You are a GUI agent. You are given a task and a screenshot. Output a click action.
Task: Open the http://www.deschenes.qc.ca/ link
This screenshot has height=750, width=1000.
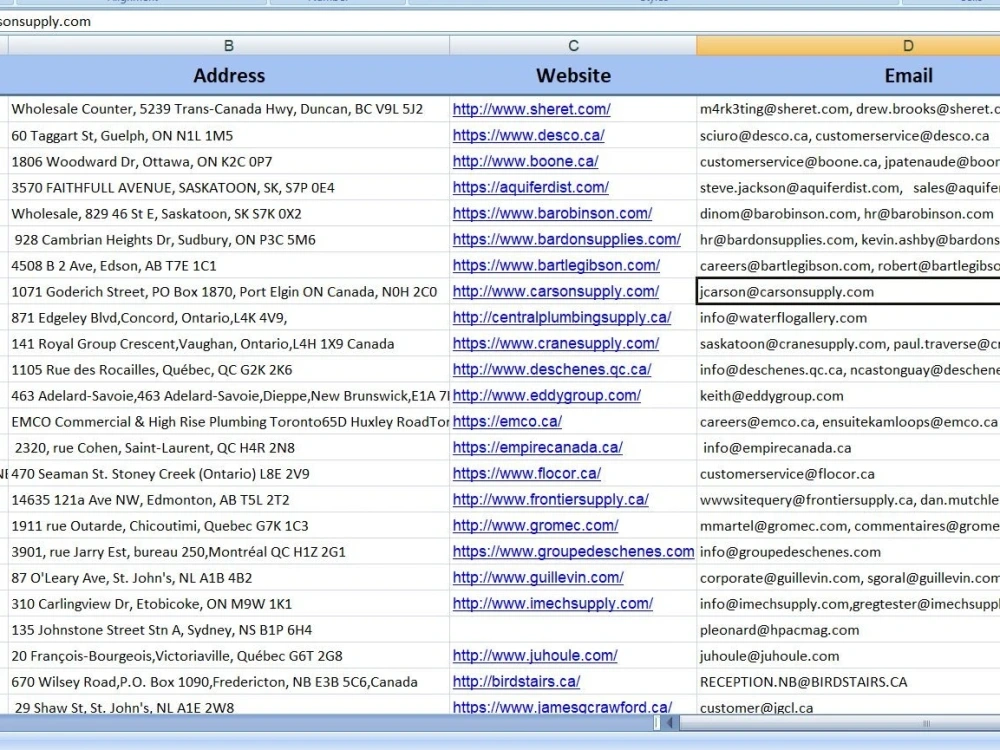tap(552, 369)
